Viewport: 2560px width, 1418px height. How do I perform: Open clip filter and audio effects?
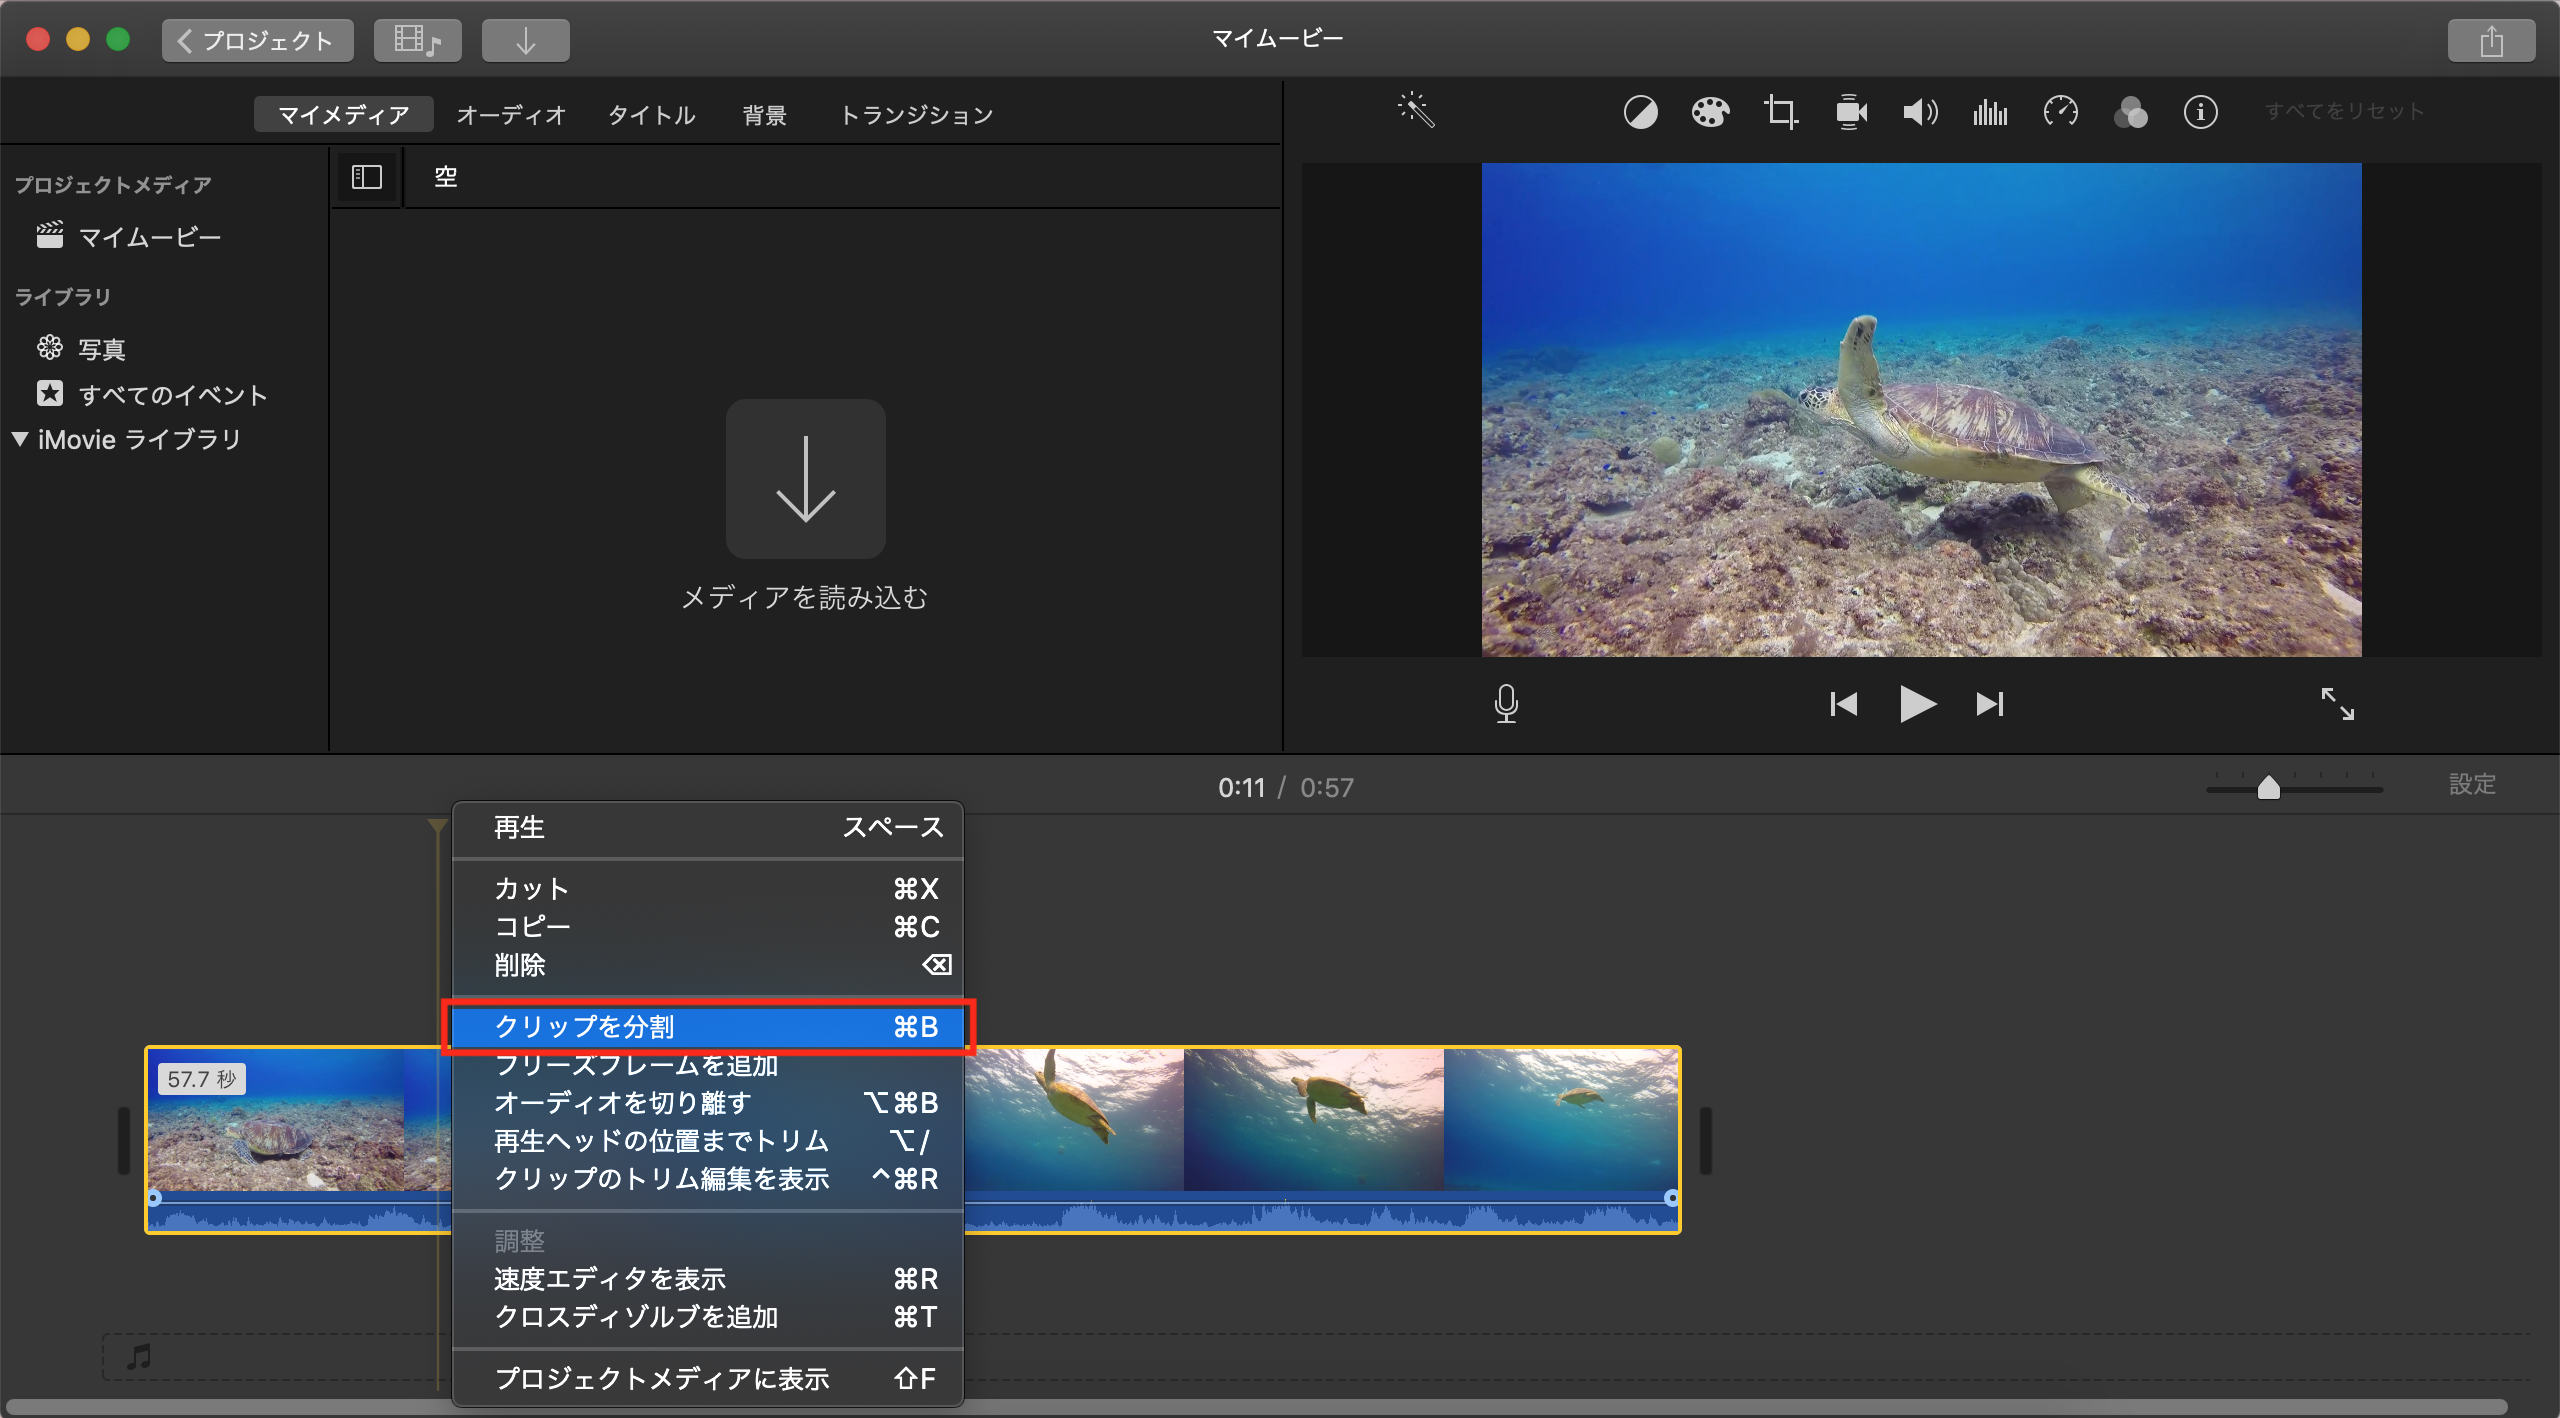pos(2130,112)
